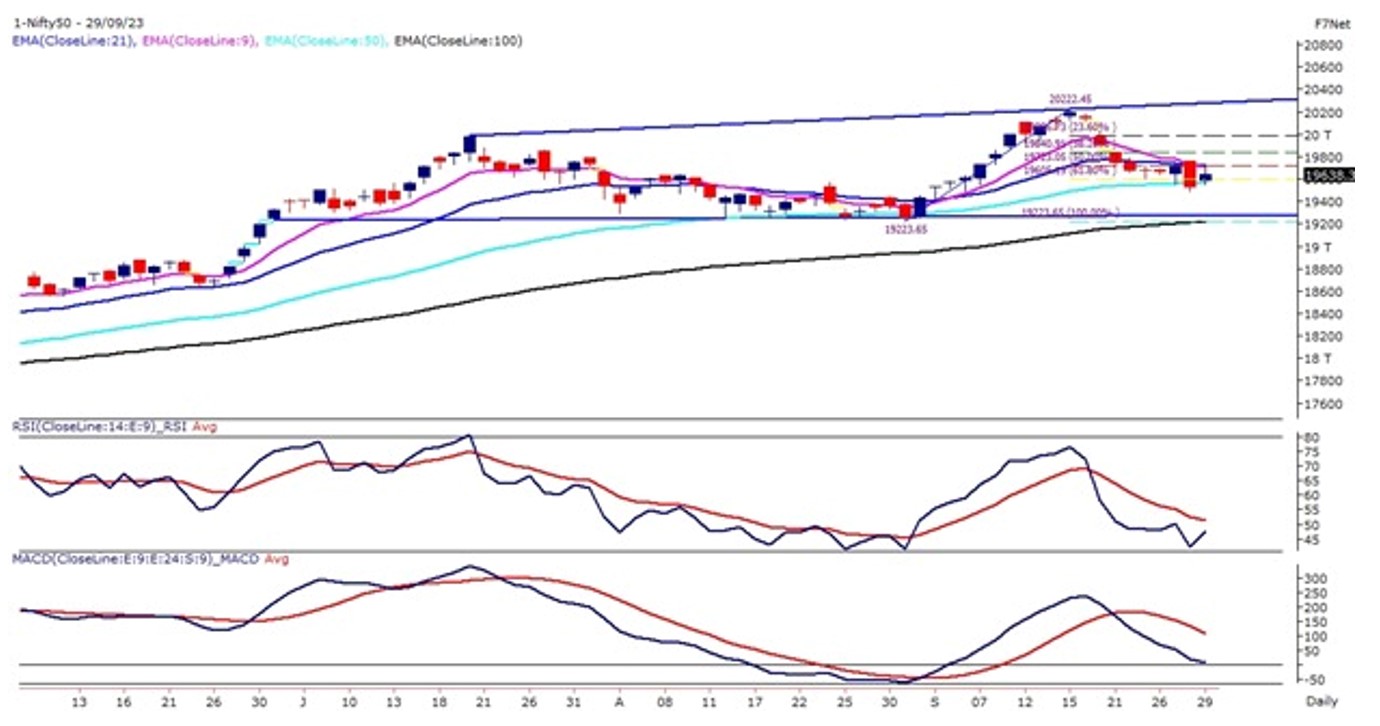Click the Avg label in MACD panel

point(275,559)
